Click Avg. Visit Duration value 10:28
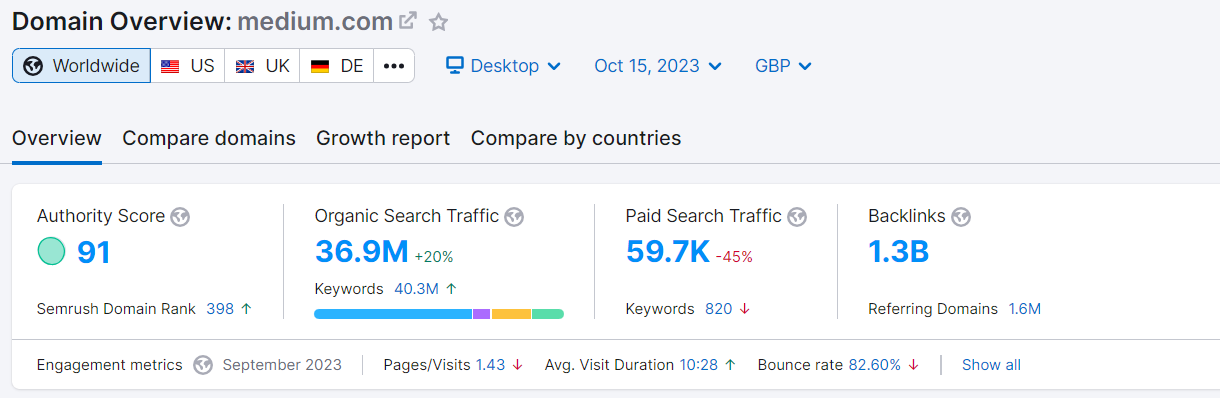Image resolution: width=1220 pixels, height=398 pixels. pos(699,365)
